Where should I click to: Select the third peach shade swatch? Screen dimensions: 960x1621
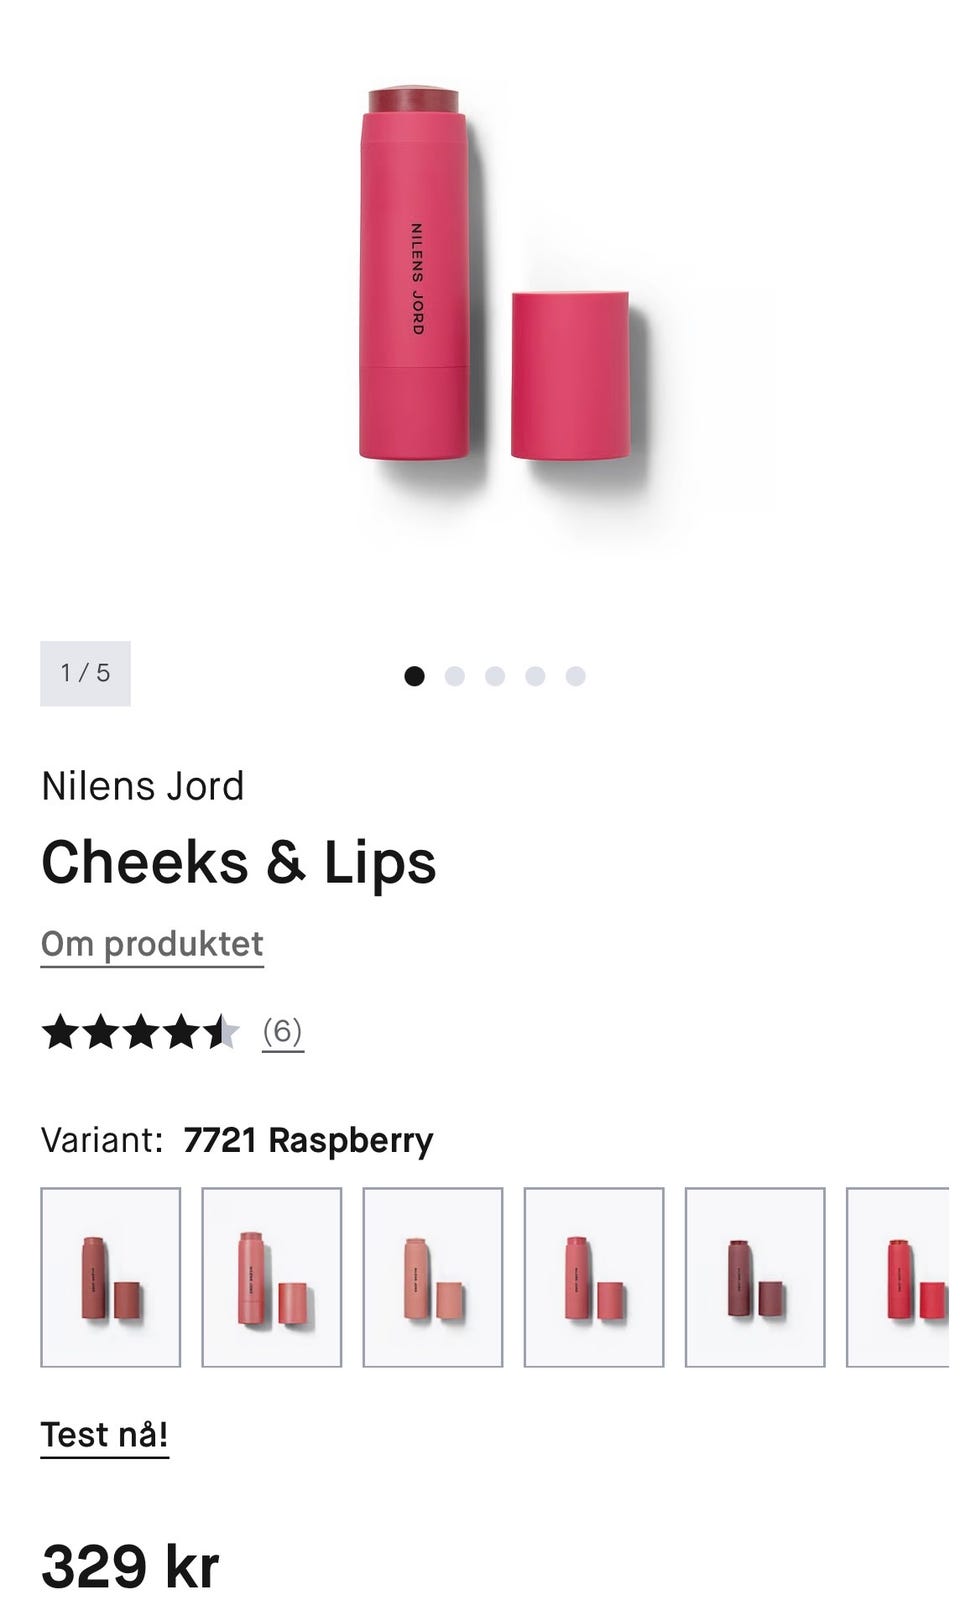point(433,1277)
